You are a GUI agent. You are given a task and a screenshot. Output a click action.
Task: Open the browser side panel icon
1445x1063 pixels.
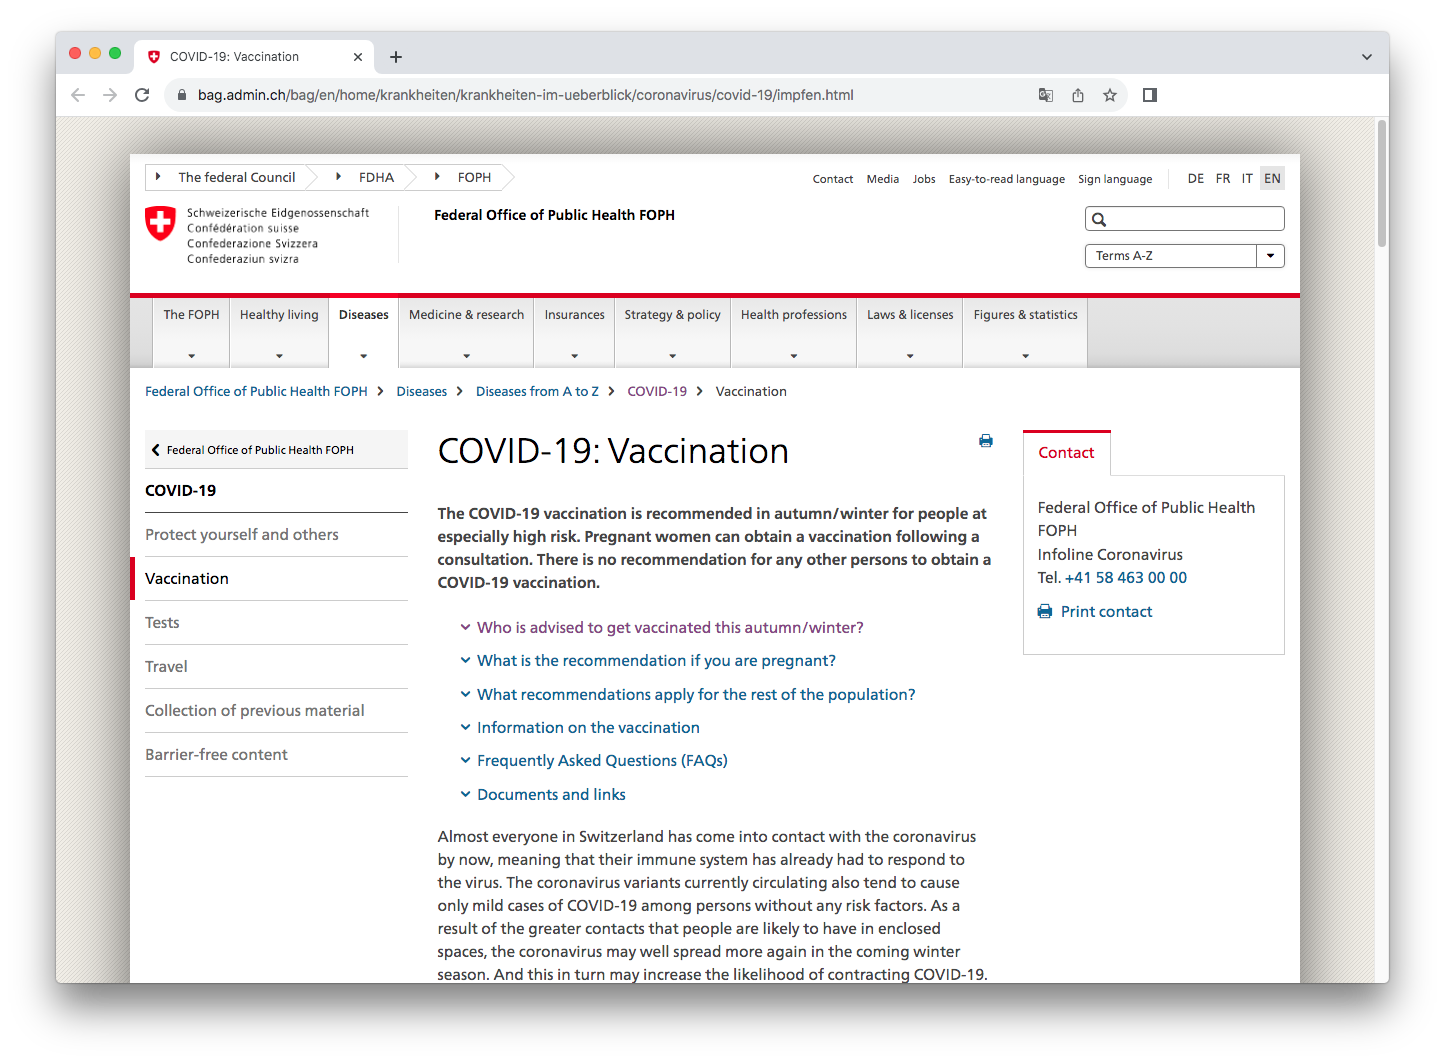1150,95
